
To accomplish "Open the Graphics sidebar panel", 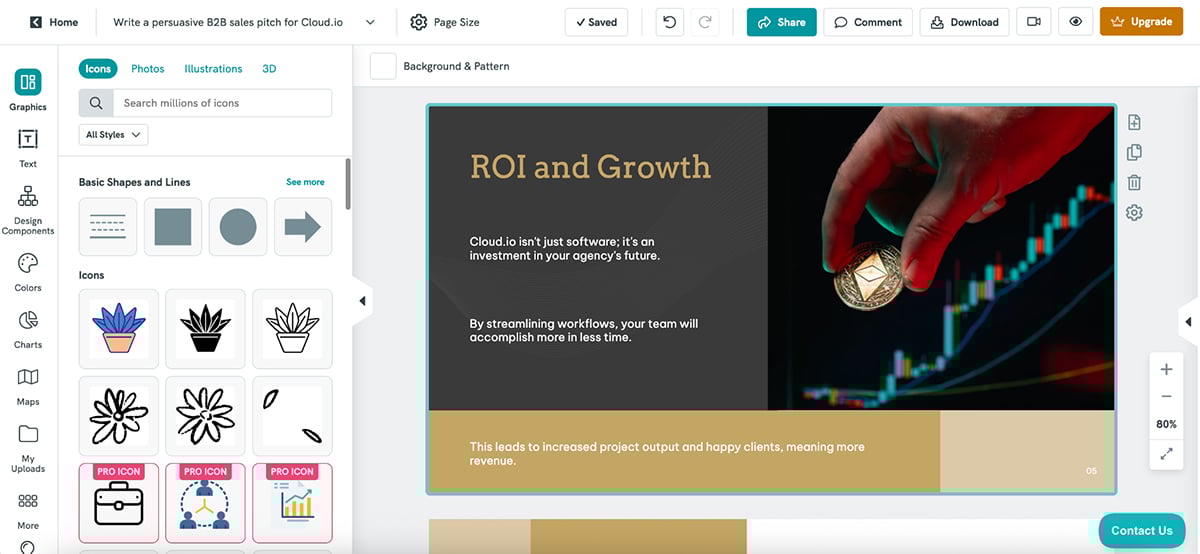I will click(28, 90).
